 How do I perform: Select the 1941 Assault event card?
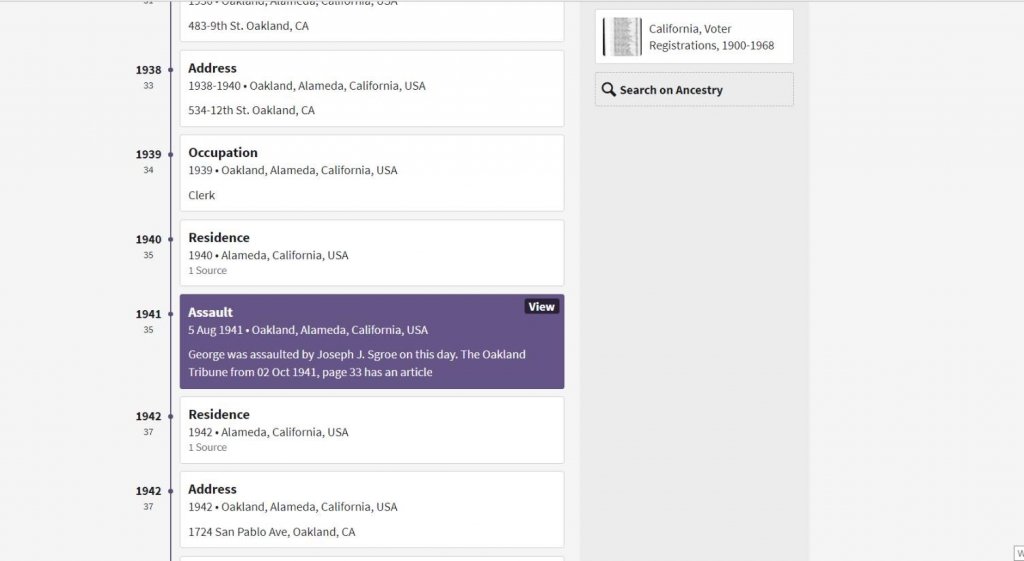[x=371, y=342]
